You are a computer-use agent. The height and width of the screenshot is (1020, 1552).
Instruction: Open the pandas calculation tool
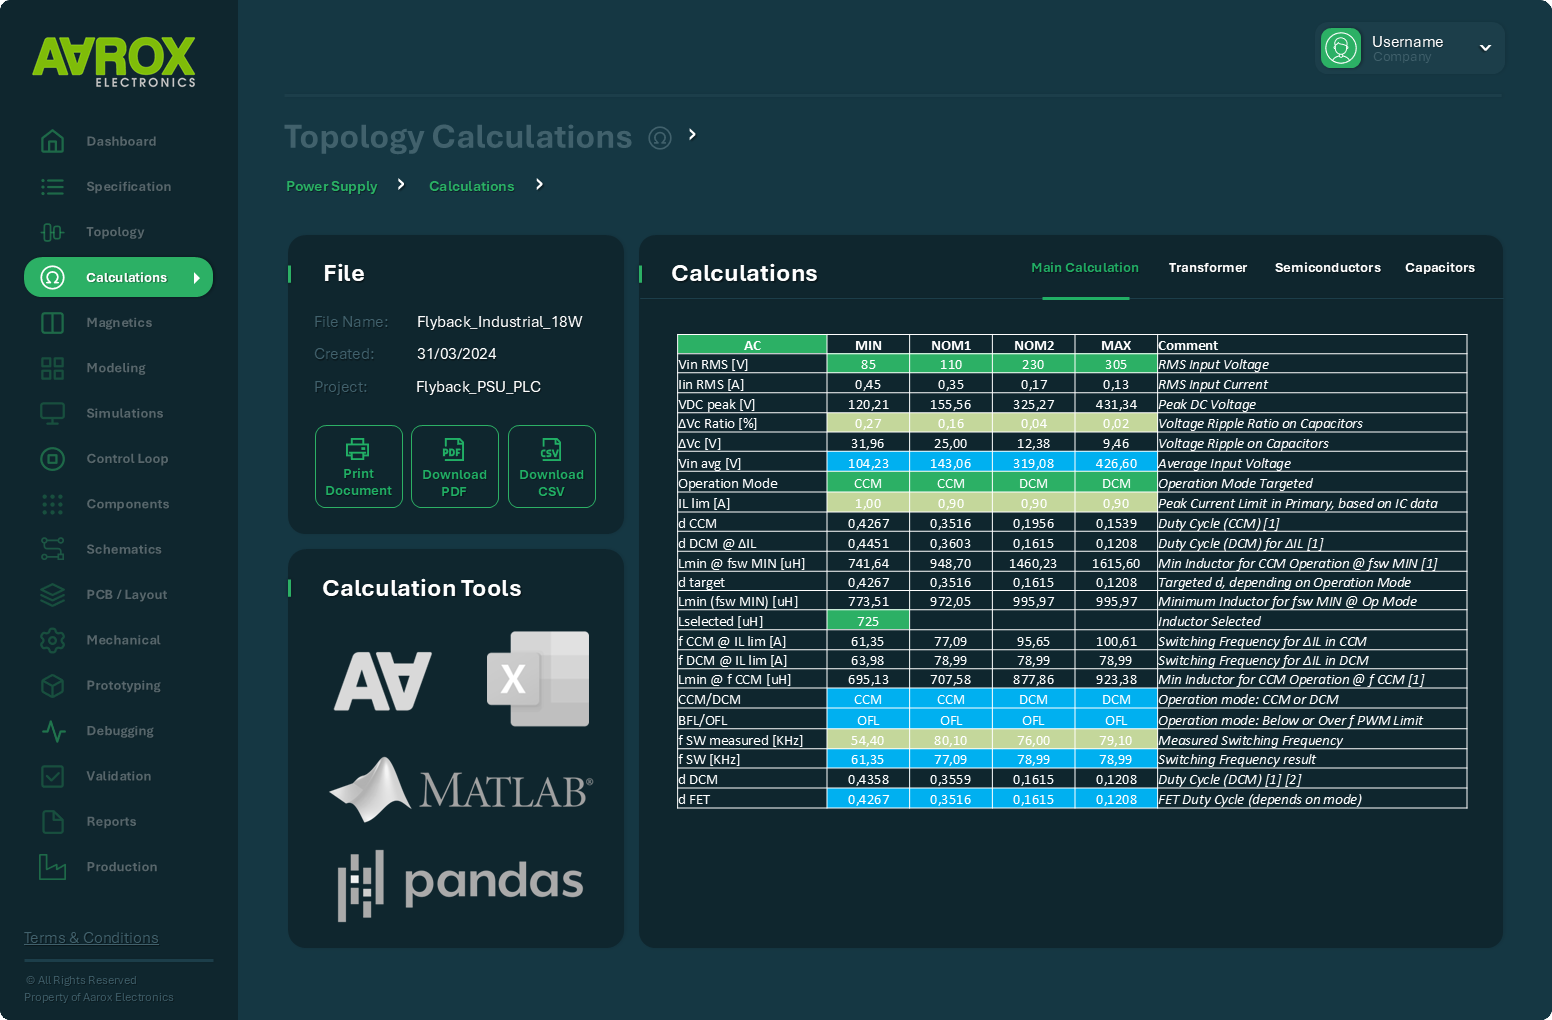460,884
